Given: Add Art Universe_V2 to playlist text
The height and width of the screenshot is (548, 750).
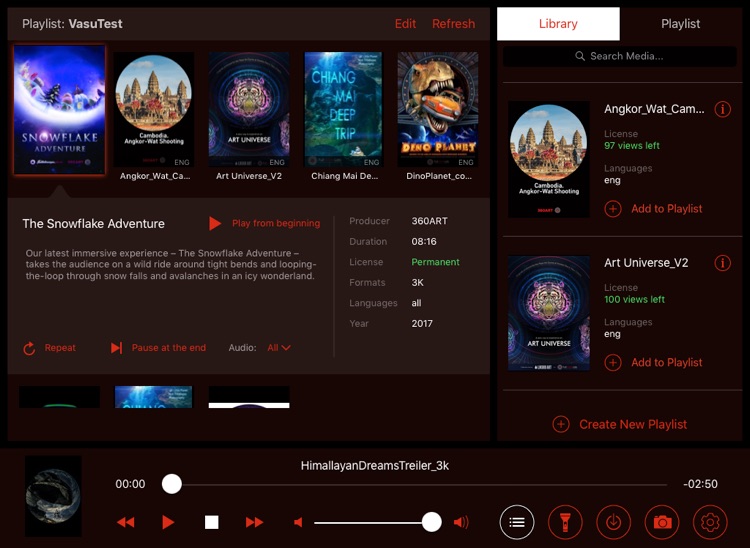Looking at the screenshot, I should click(x=667, y=362).
